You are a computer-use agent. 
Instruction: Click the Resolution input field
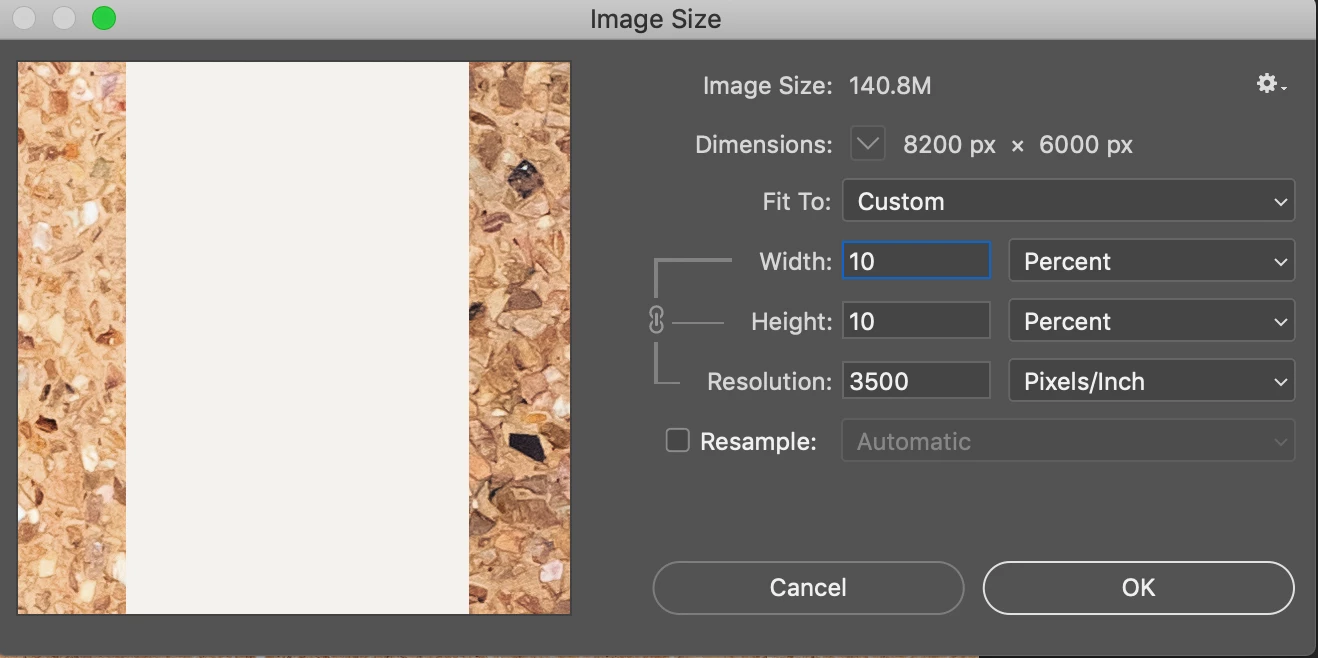coord(916,381)
